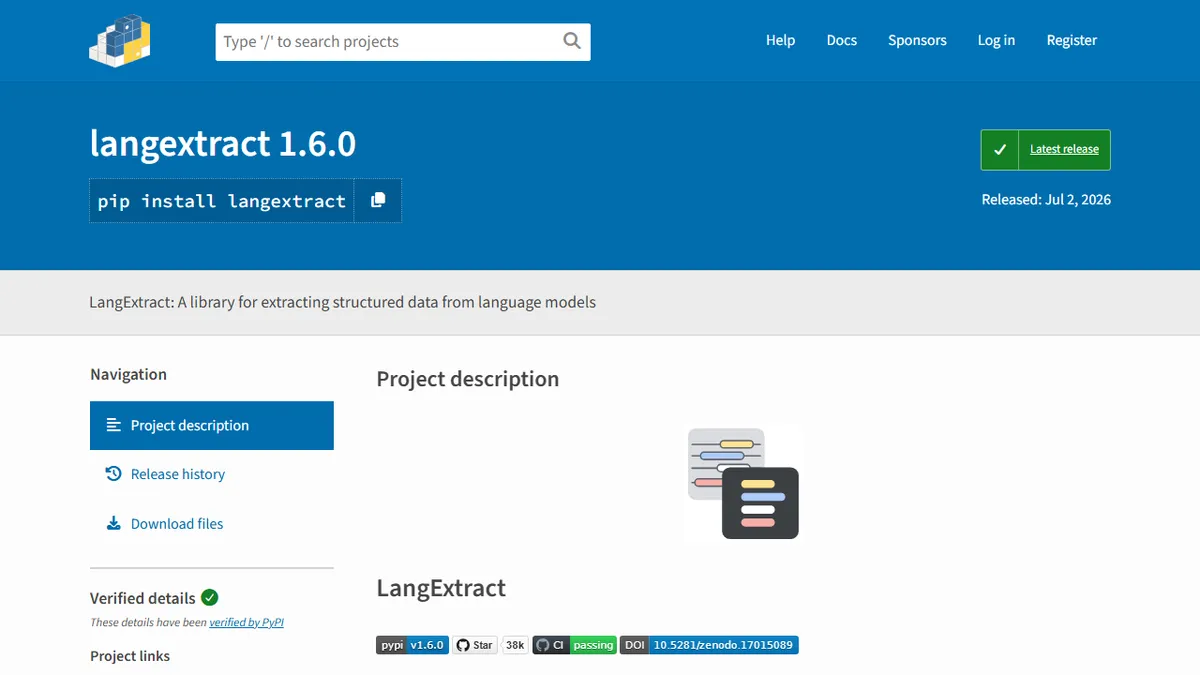Click the GitHub Star badge

point(475,645)
